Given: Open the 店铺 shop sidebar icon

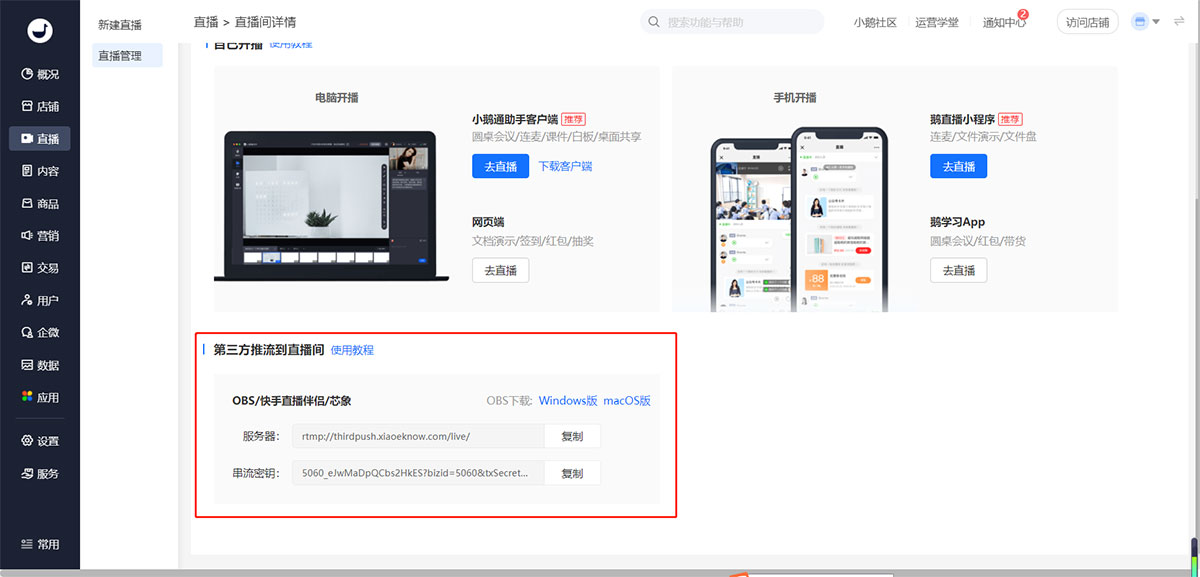Looking at the screenshot, I should click(x=28, y=107).
